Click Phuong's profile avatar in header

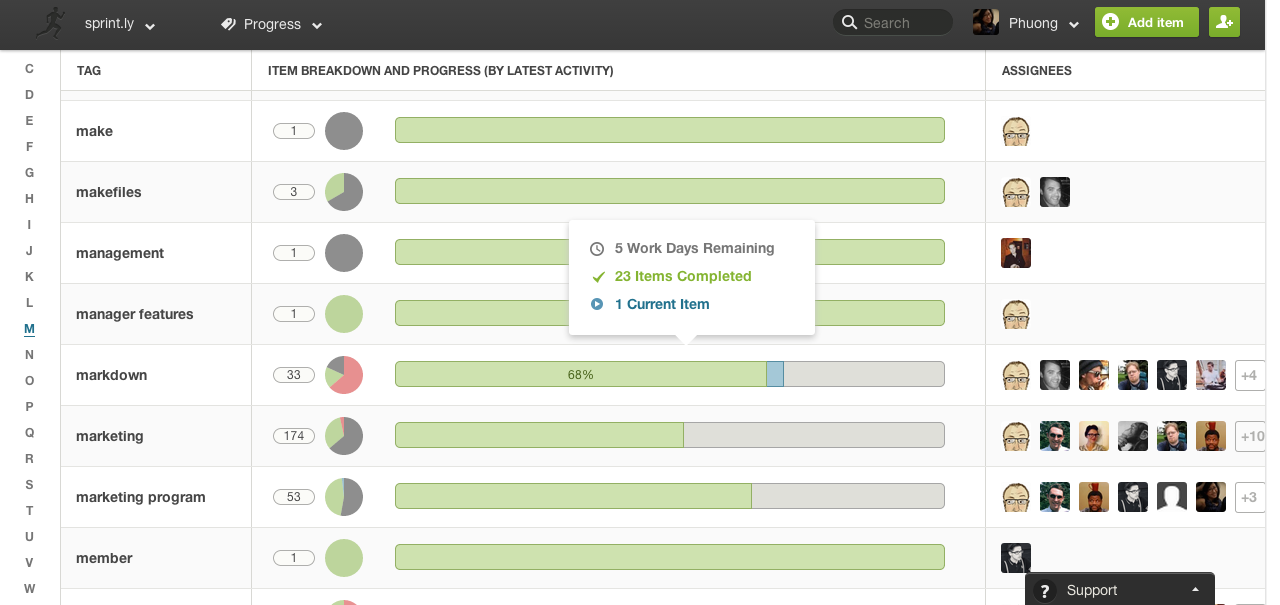point(986,23)
